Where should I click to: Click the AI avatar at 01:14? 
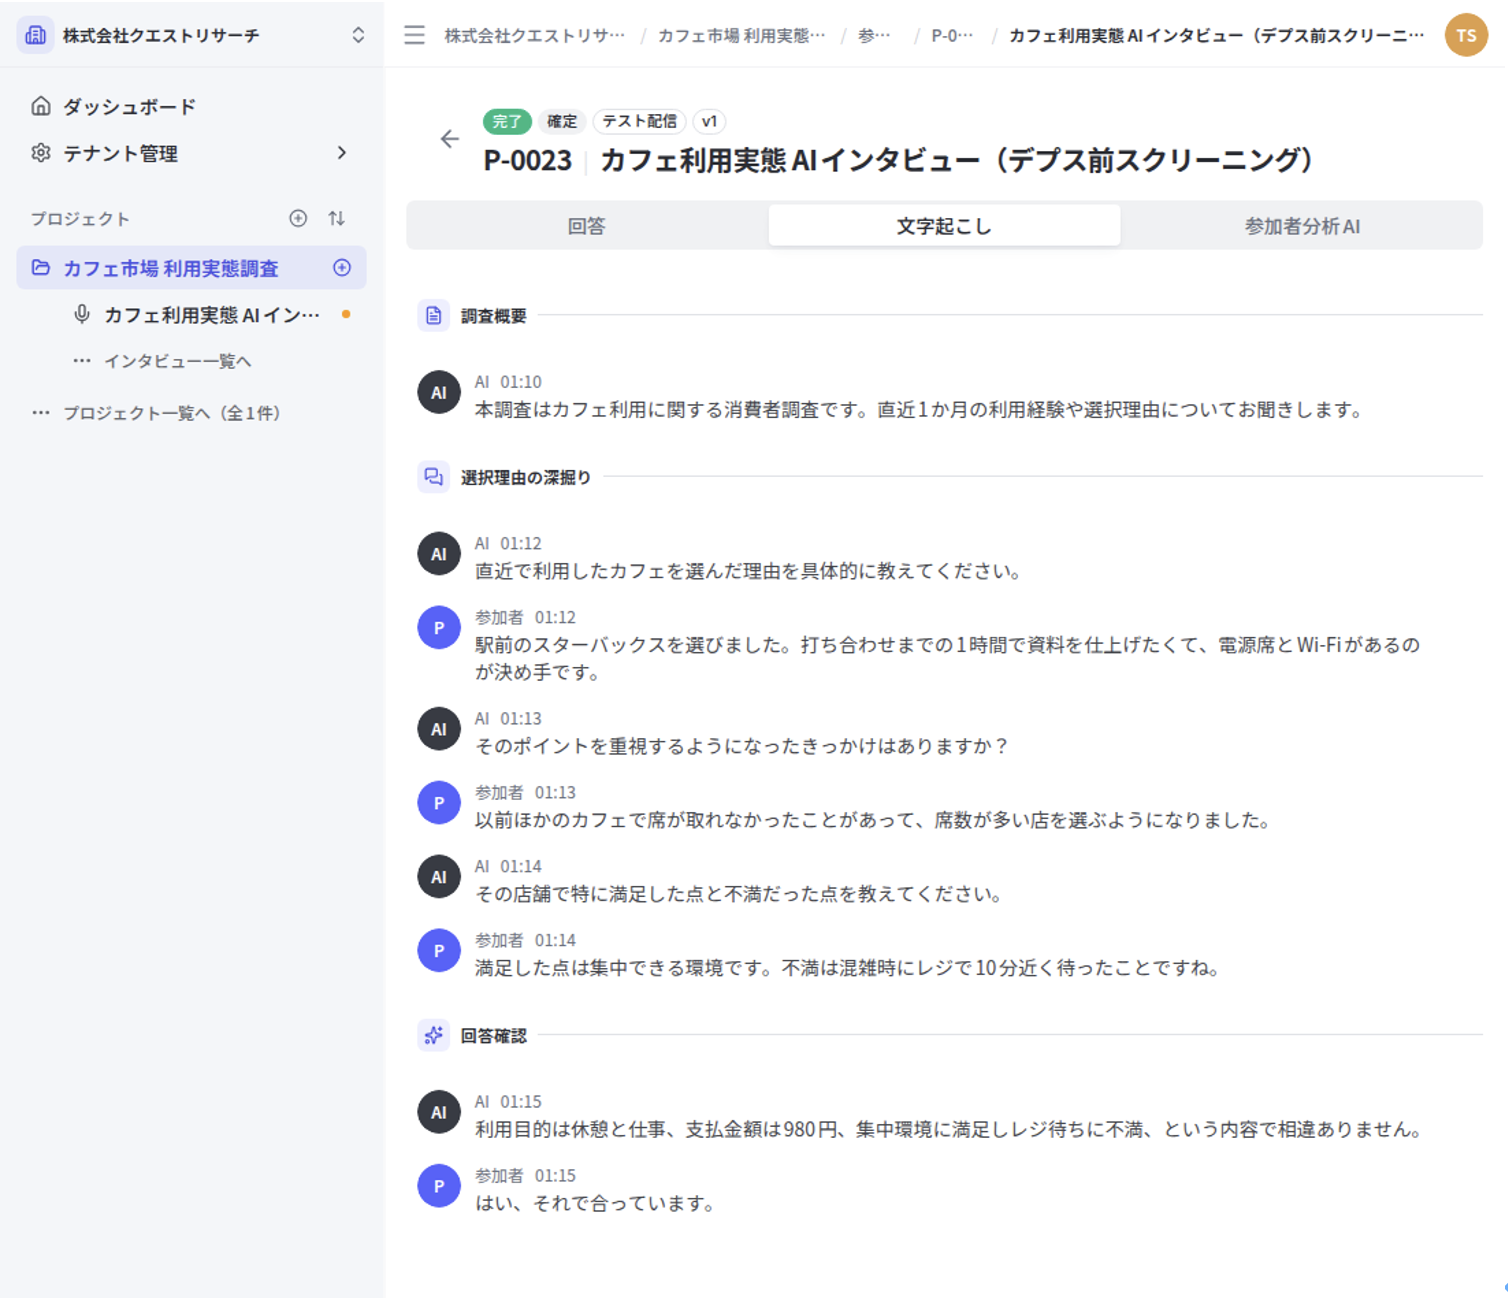tap(439, 877)
